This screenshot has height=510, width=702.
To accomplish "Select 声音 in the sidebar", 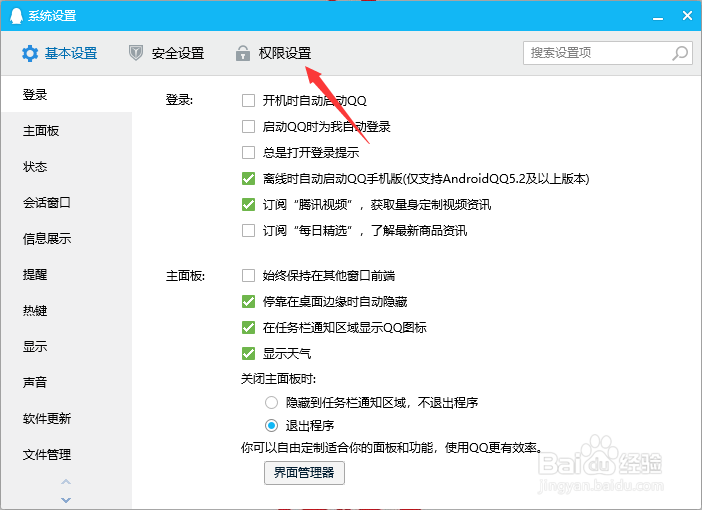I will pyautogui.click(x=67, y=382).
